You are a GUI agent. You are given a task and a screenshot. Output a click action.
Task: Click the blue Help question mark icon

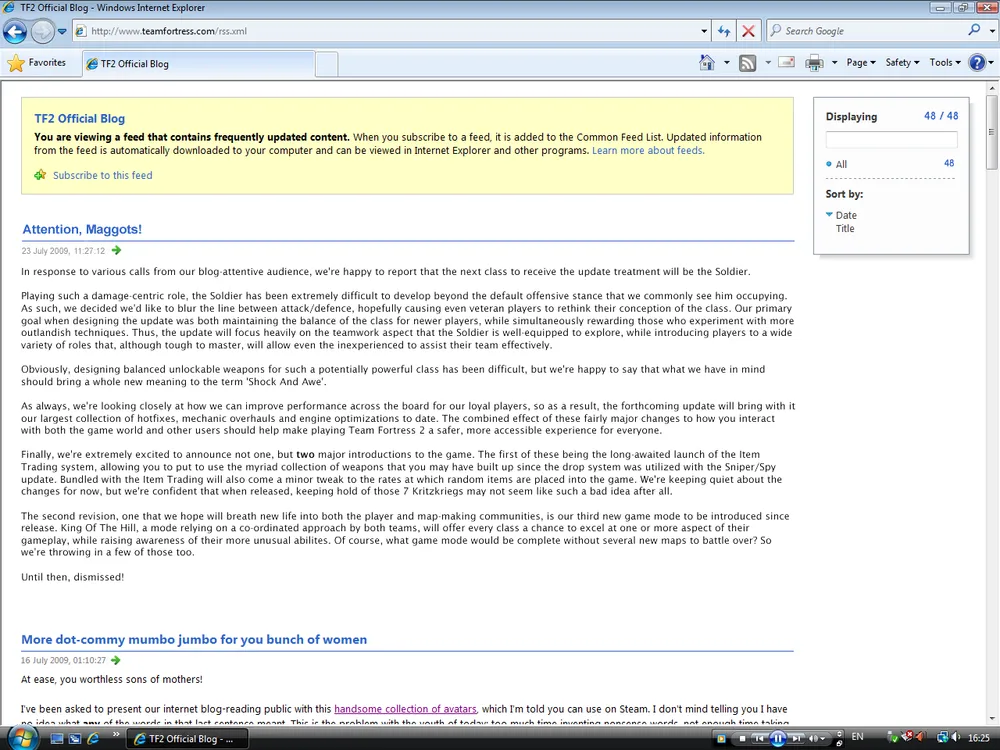tap(976, 62)
